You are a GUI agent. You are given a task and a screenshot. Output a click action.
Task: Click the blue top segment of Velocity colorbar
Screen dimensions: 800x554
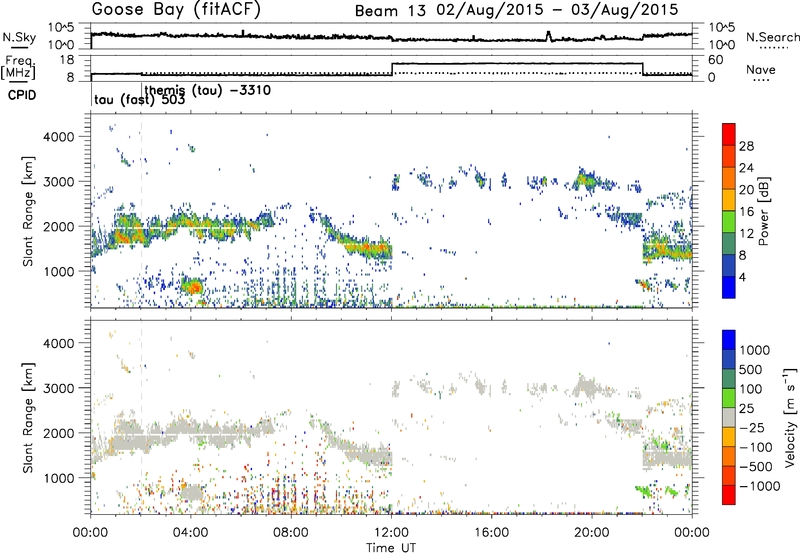729,340
